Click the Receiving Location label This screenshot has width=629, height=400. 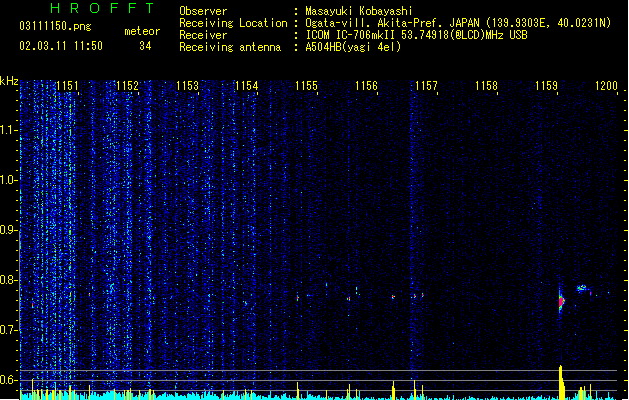point(233,23)
